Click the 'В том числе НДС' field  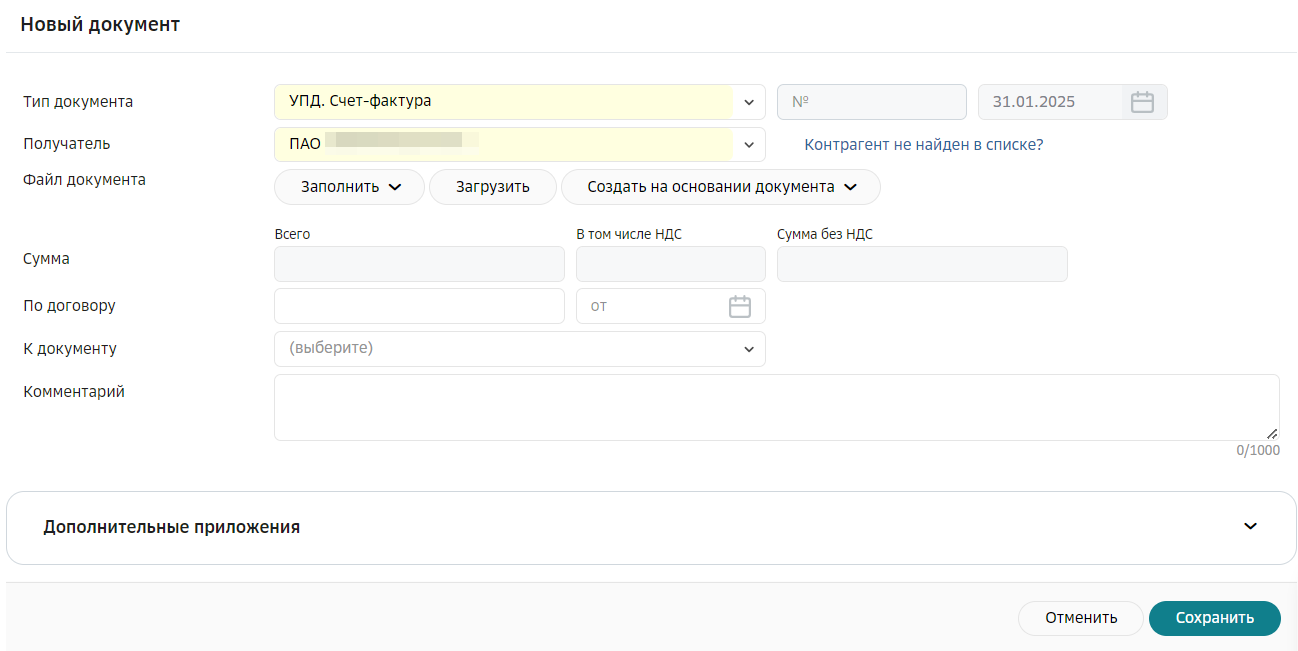[x=671, y=264]
